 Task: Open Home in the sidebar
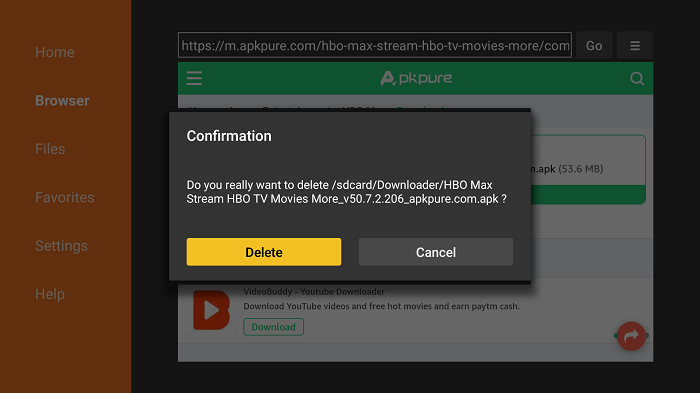pyautogui.click(x=54, y=52)
